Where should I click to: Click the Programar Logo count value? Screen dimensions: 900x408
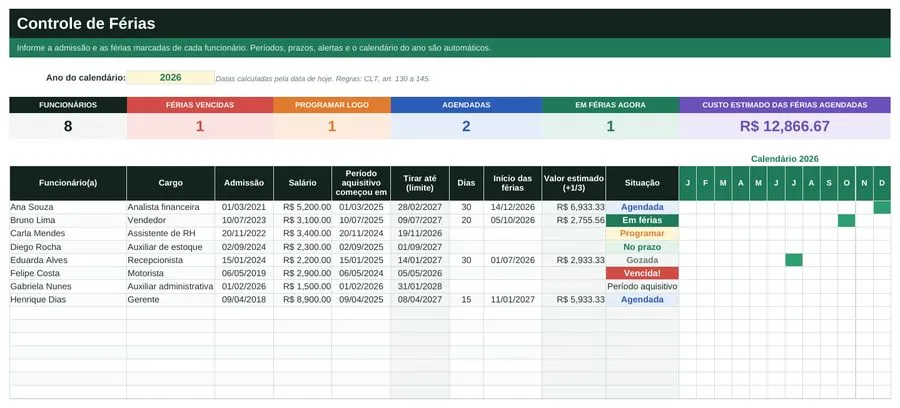coord(332,126)
